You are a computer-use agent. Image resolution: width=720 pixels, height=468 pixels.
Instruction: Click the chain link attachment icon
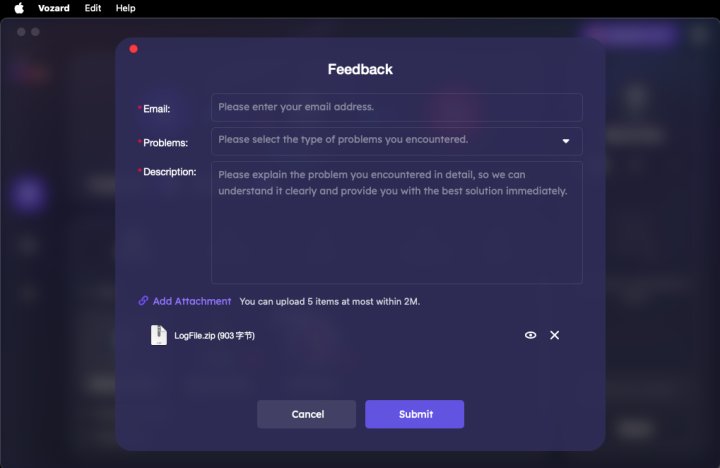click(143, 301)
